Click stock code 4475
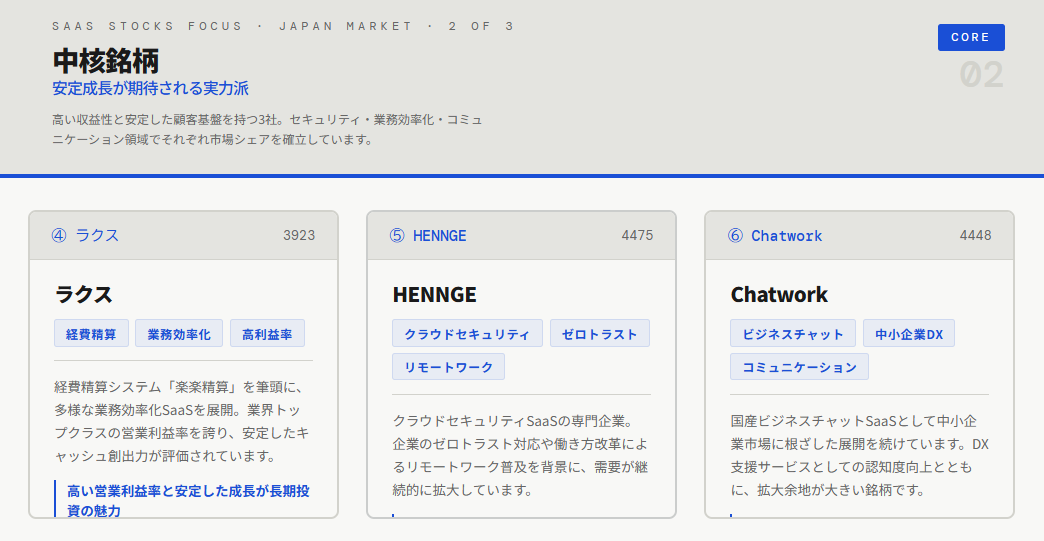The image size is (1044, 541). tap(637, 235)
